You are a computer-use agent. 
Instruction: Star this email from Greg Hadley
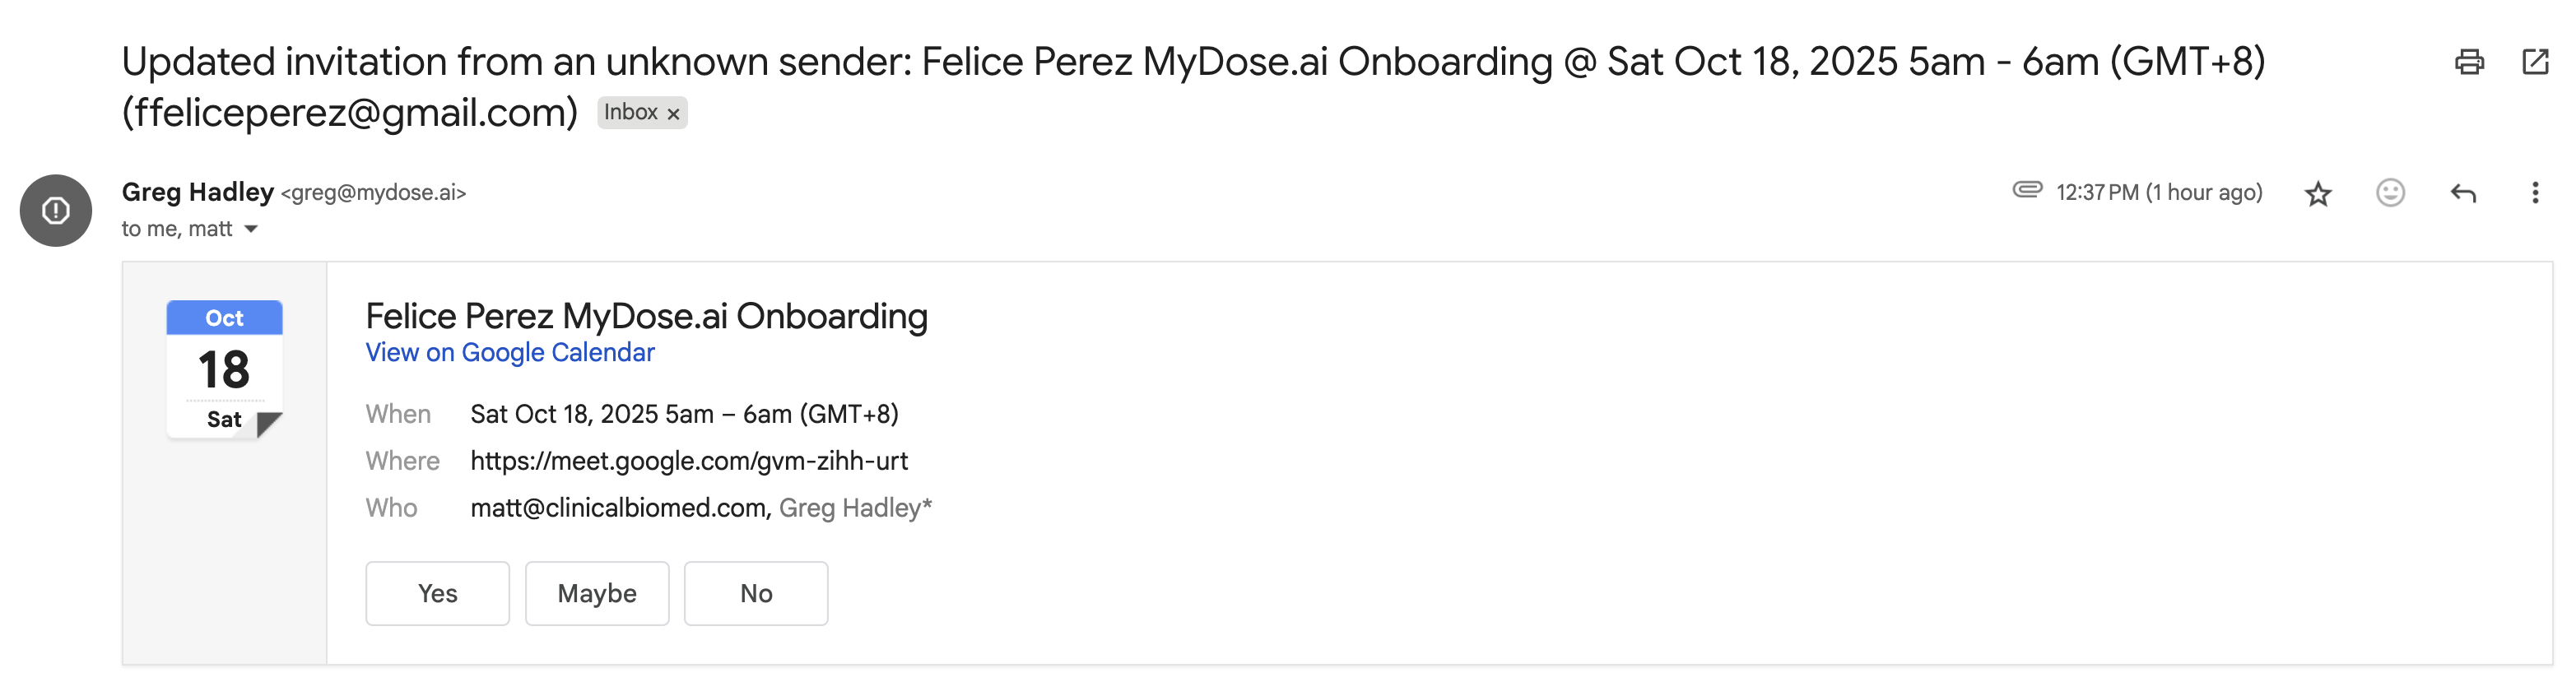click(x=2318, y=193)
